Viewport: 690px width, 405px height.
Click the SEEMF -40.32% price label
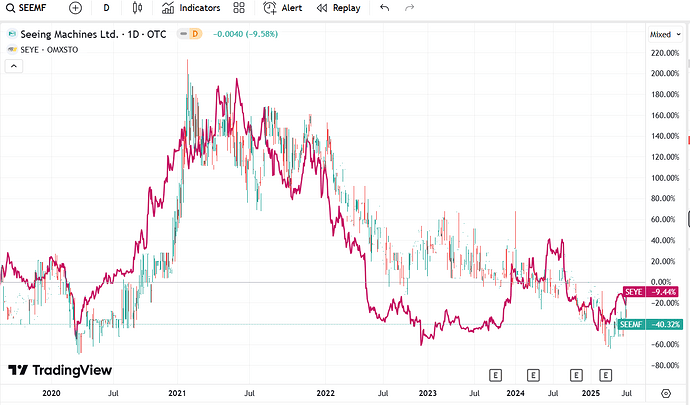pyautogui.click(x=649, y=324)
